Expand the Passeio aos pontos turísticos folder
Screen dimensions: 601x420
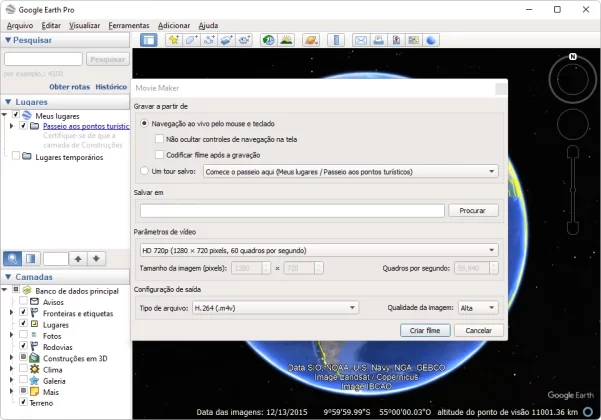pos(11,126)
